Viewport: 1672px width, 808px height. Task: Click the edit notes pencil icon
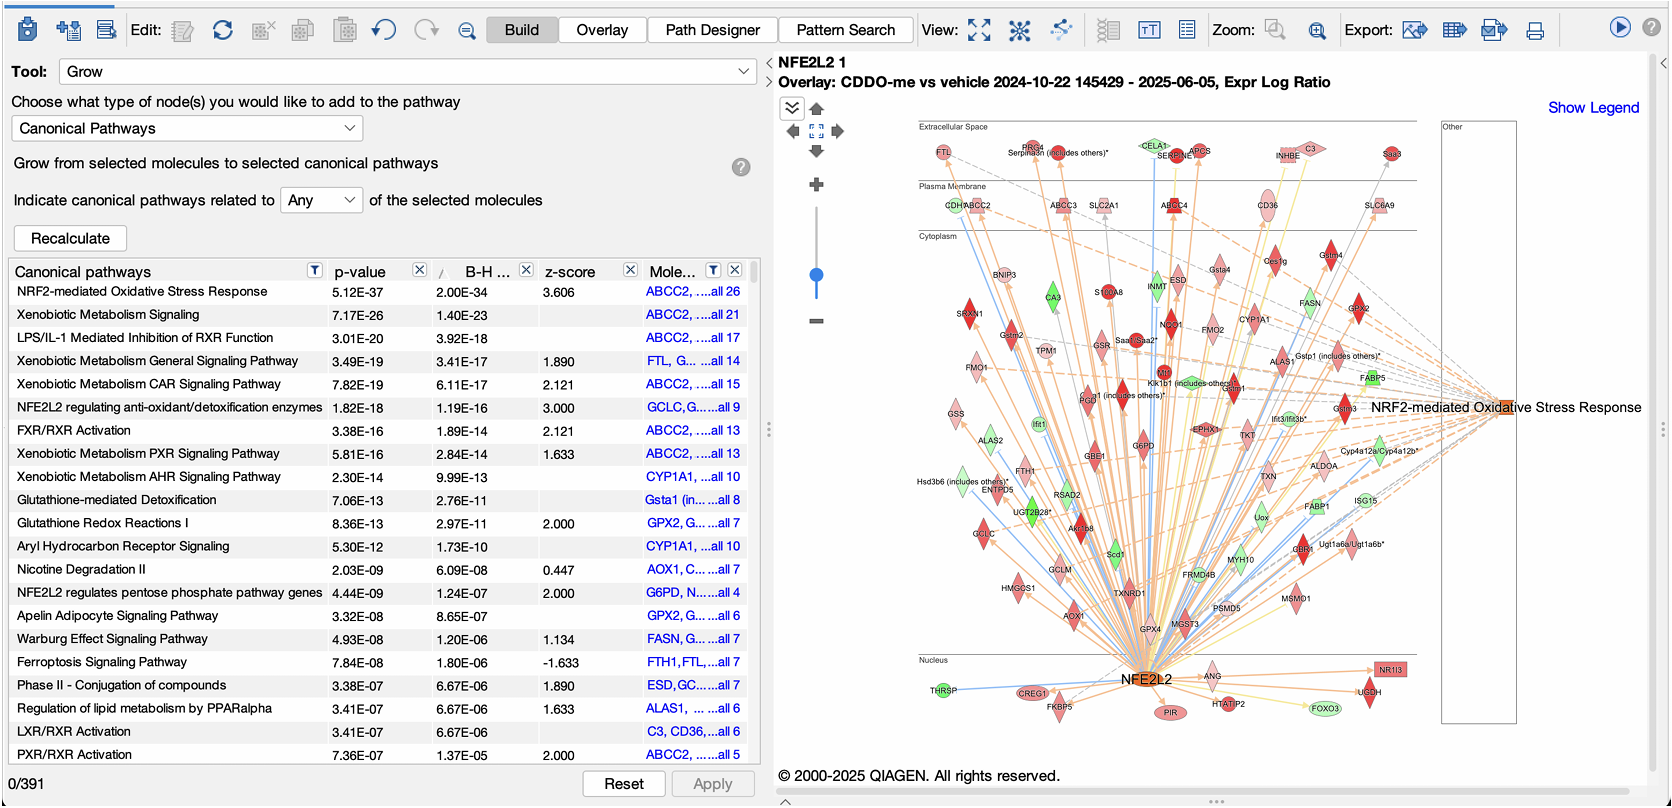point(182,31)
